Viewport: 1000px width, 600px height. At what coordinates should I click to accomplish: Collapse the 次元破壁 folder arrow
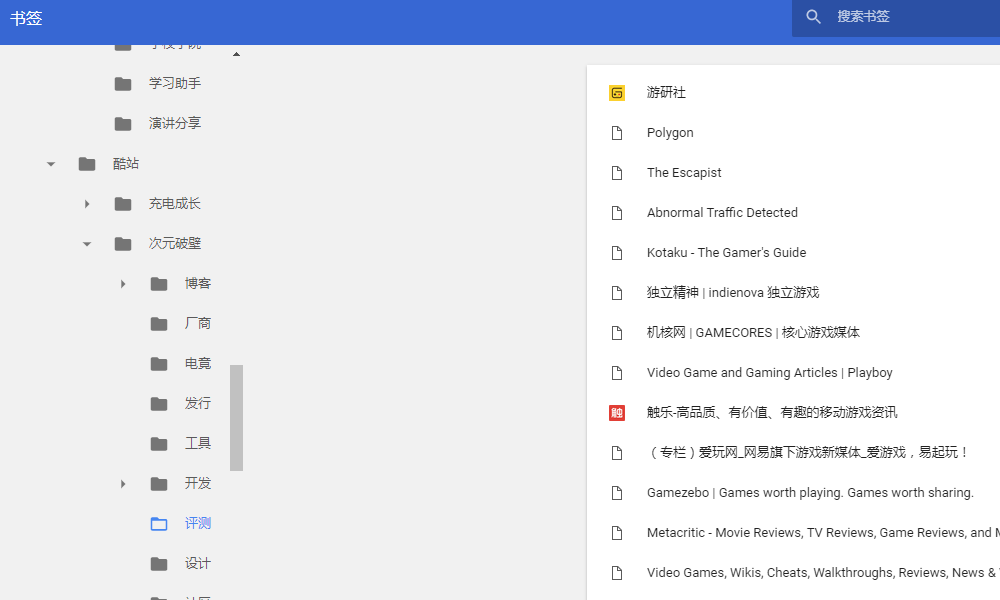pos(87,244)
